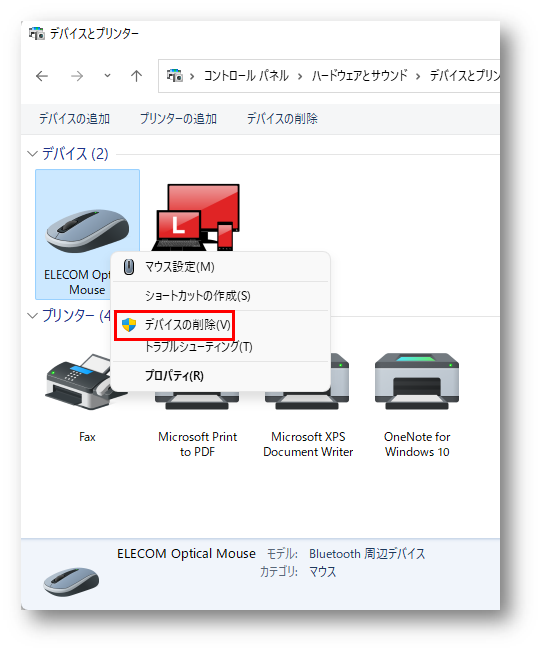542x652 pixels.
Task: Choose プロパティ(R) from context menu
Action: (220, 376)
